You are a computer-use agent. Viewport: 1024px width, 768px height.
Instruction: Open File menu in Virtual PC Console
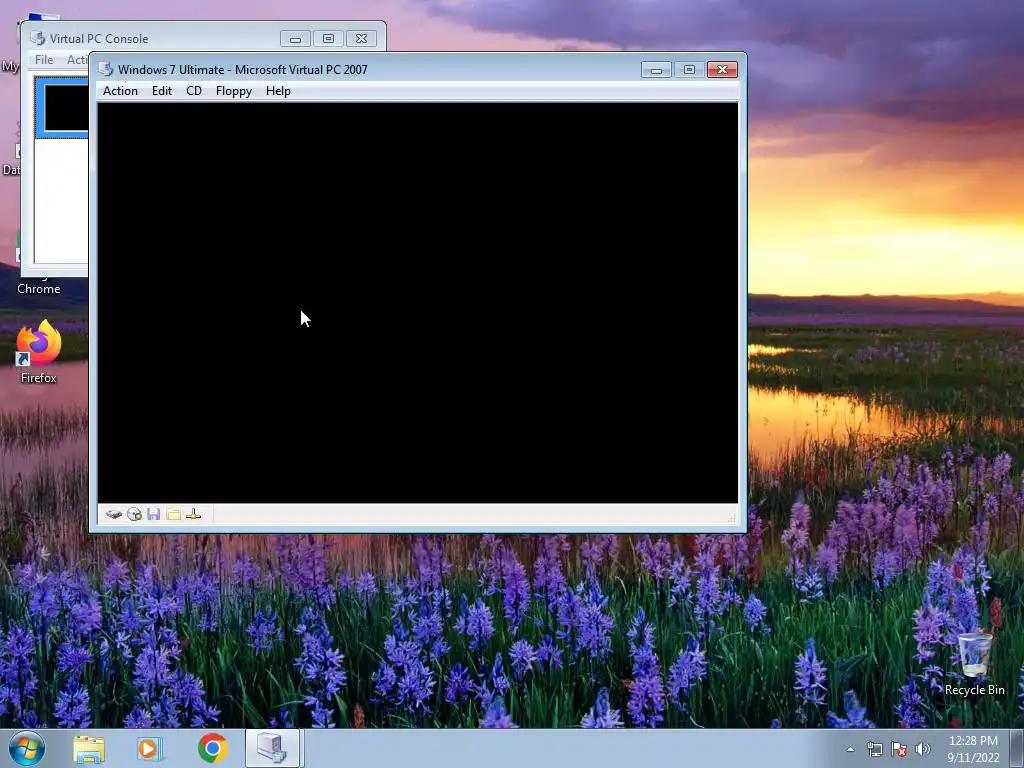click(x=44, y=59)
